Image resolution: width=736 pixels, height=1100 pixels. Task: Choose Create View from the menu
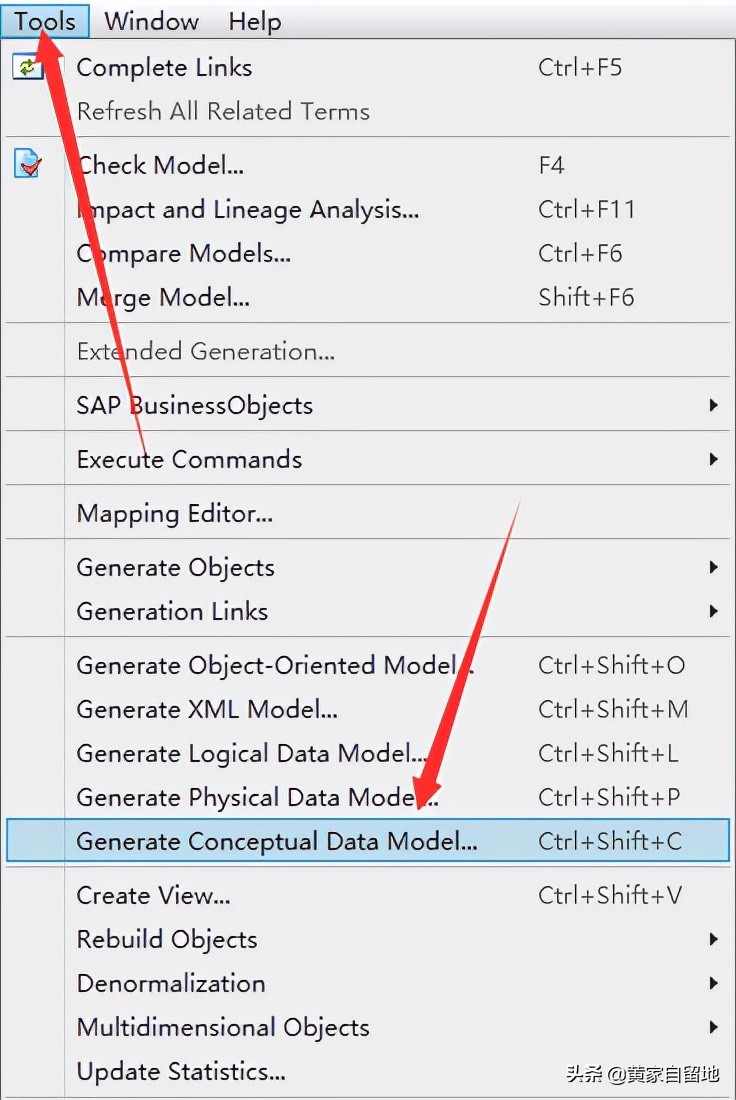click(153, 895)
